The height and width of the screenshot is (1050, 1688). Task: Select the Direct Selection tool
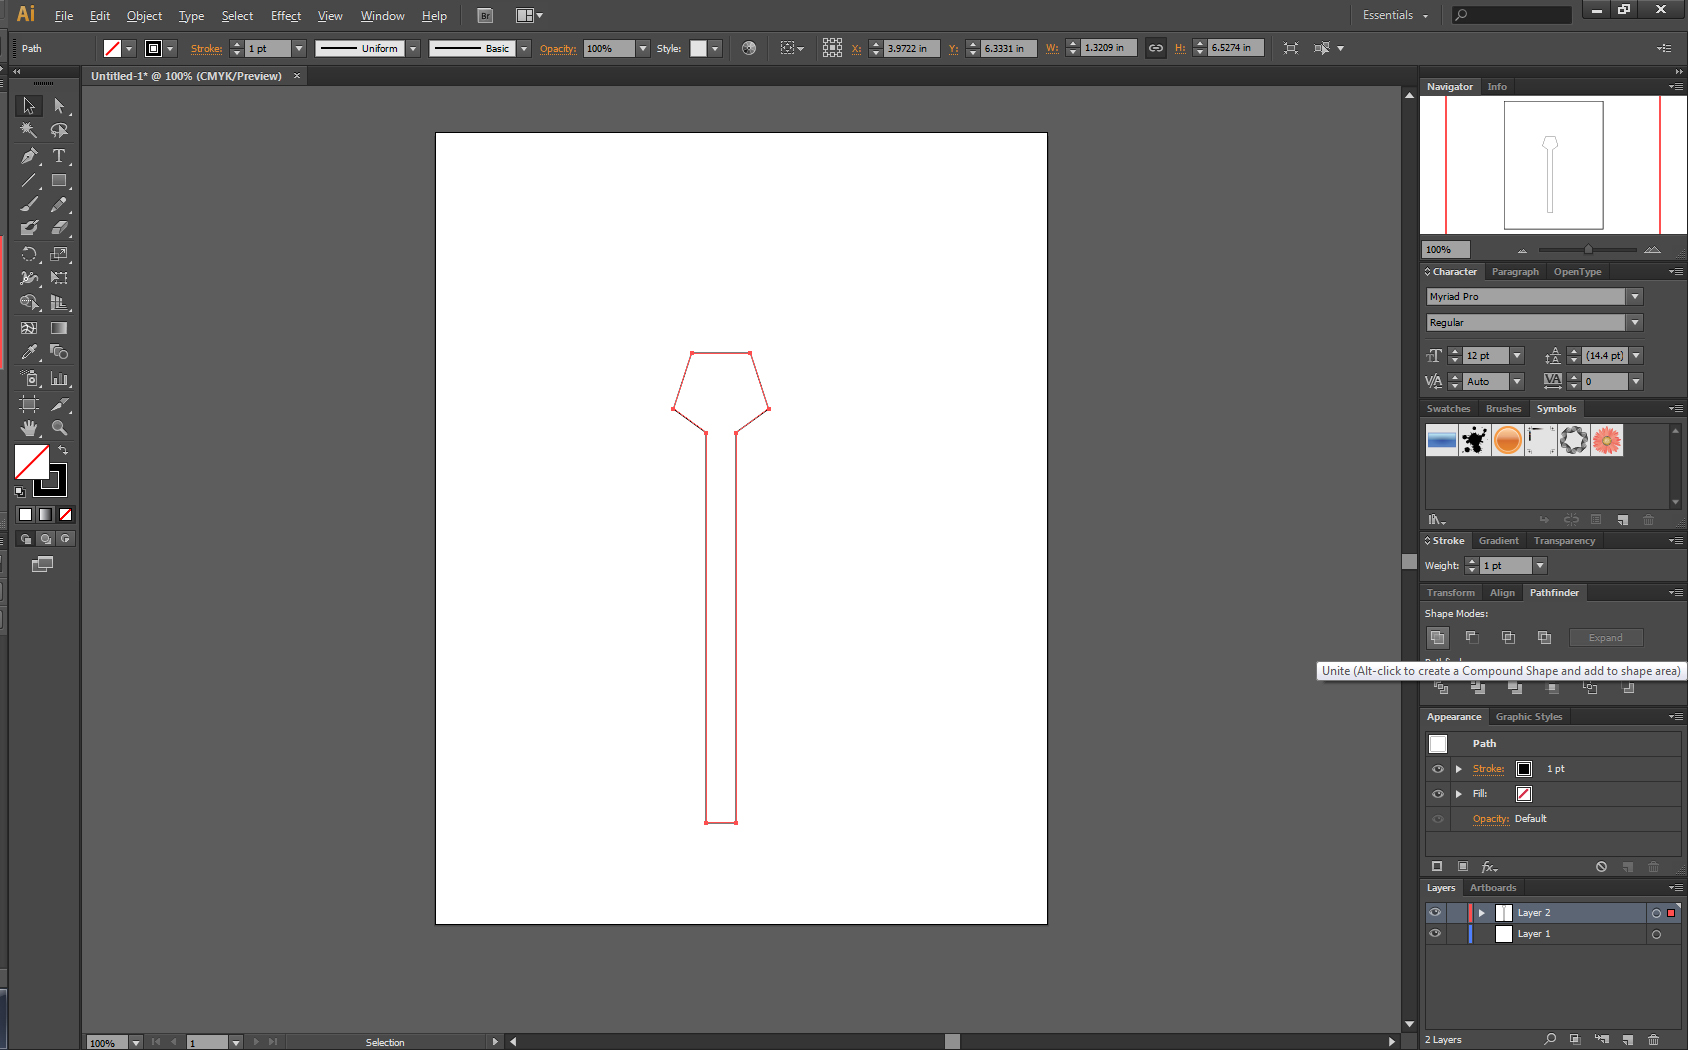click(60, 106)
